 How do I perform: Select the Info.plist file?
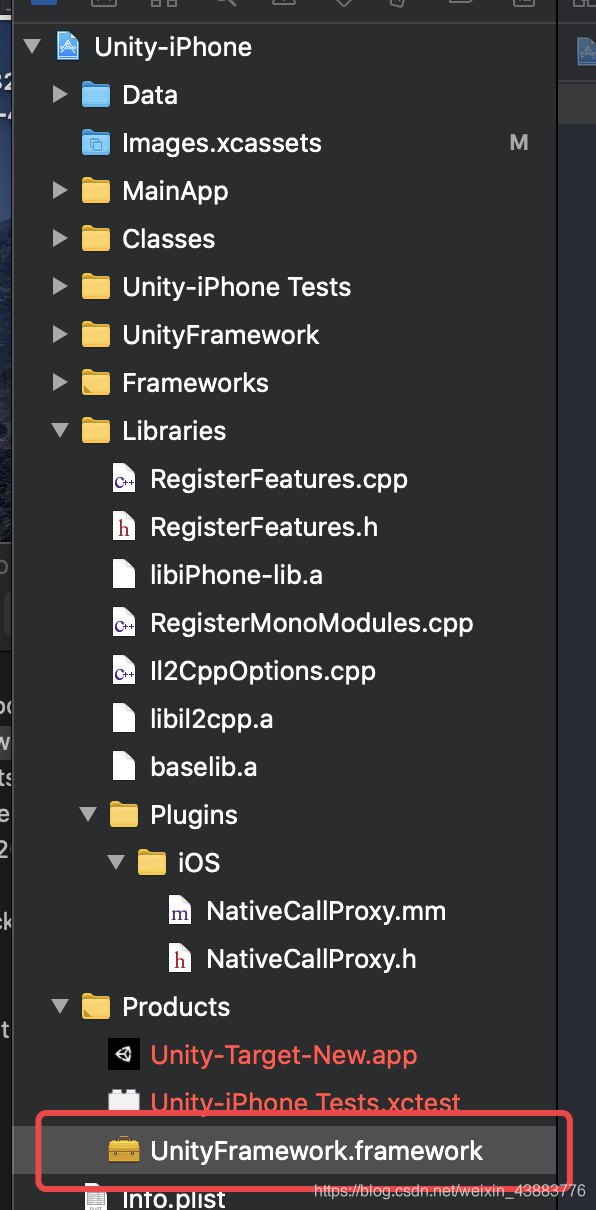pos(174,1198)
